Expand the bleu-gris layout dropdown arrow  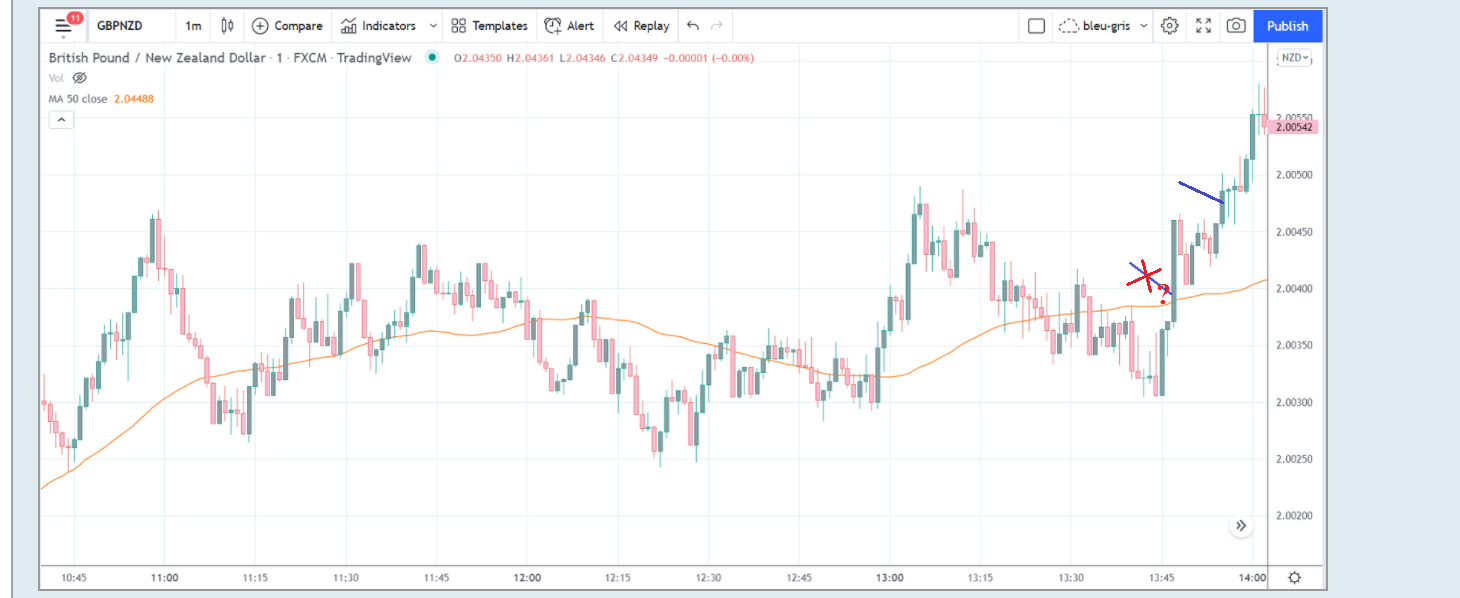(1143, 26)
